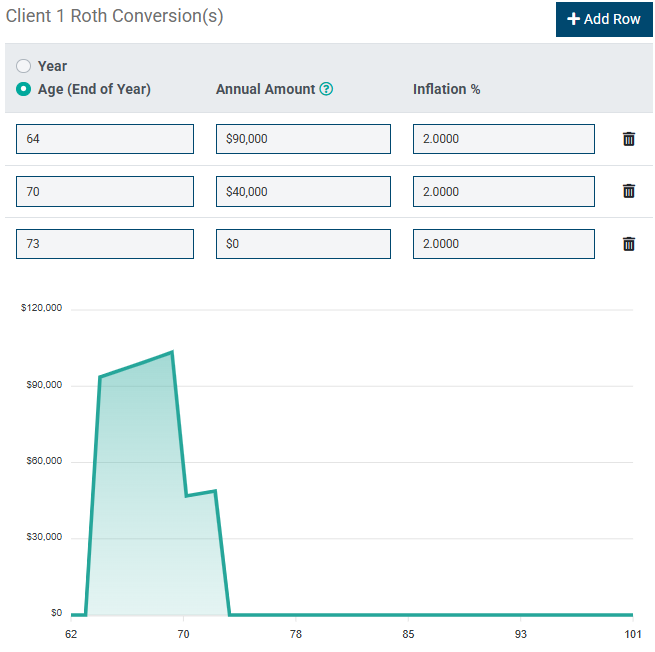Screen dimensions: 655x652
Task: Click the chart's highest peak point
Action: pyautogui.click(x=172, y=352)
